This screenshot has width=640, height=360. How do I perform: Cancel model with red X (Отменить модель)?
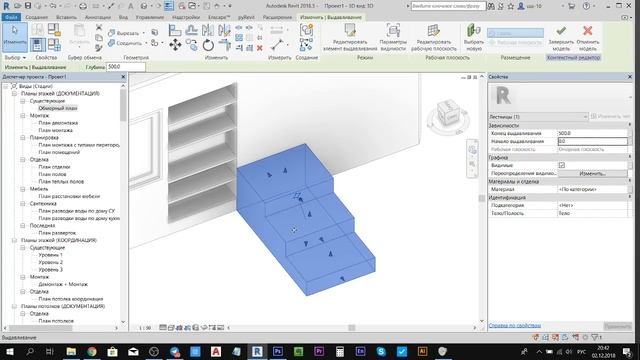click(588, 37)
